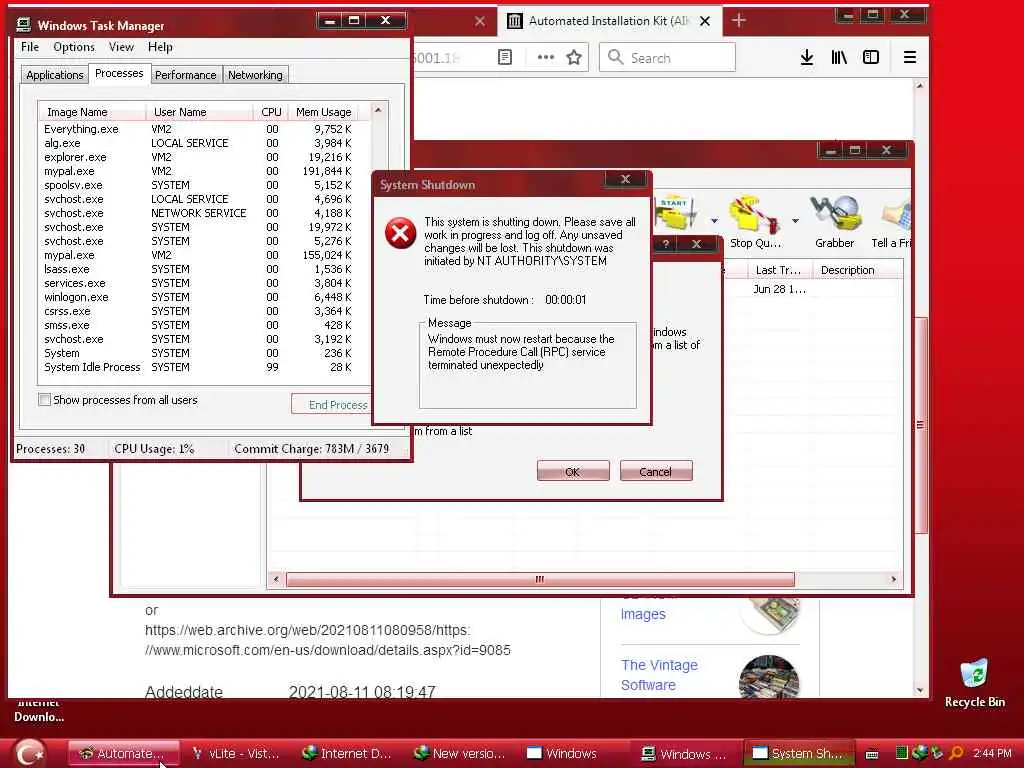Click the End Process button
This screenshot has width=1024, height=768.
(332, 405)
